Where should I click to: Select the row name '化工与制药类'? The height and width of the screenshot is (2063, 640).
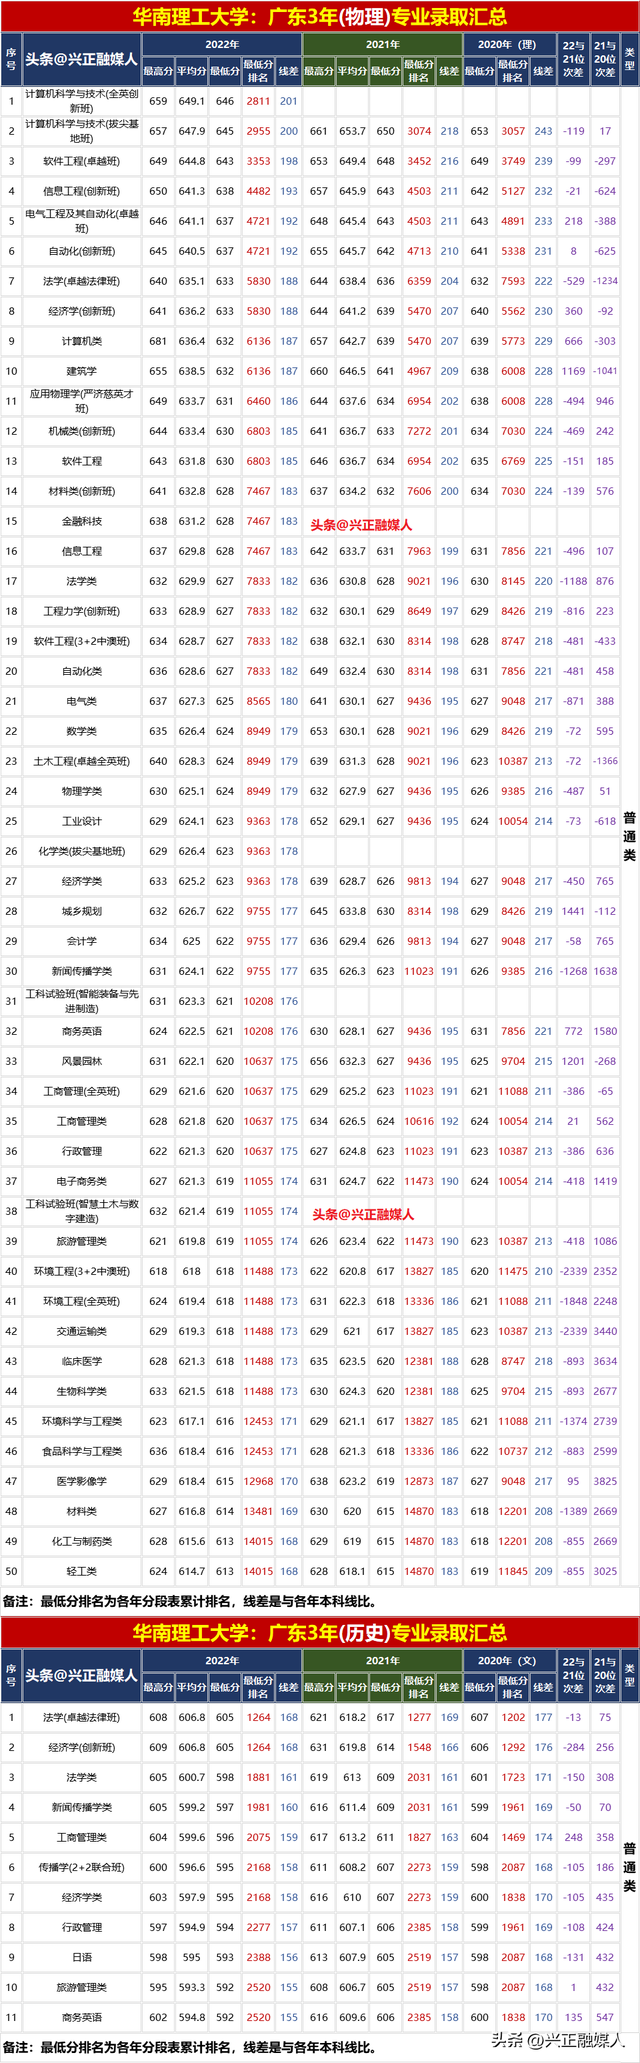81,1541
